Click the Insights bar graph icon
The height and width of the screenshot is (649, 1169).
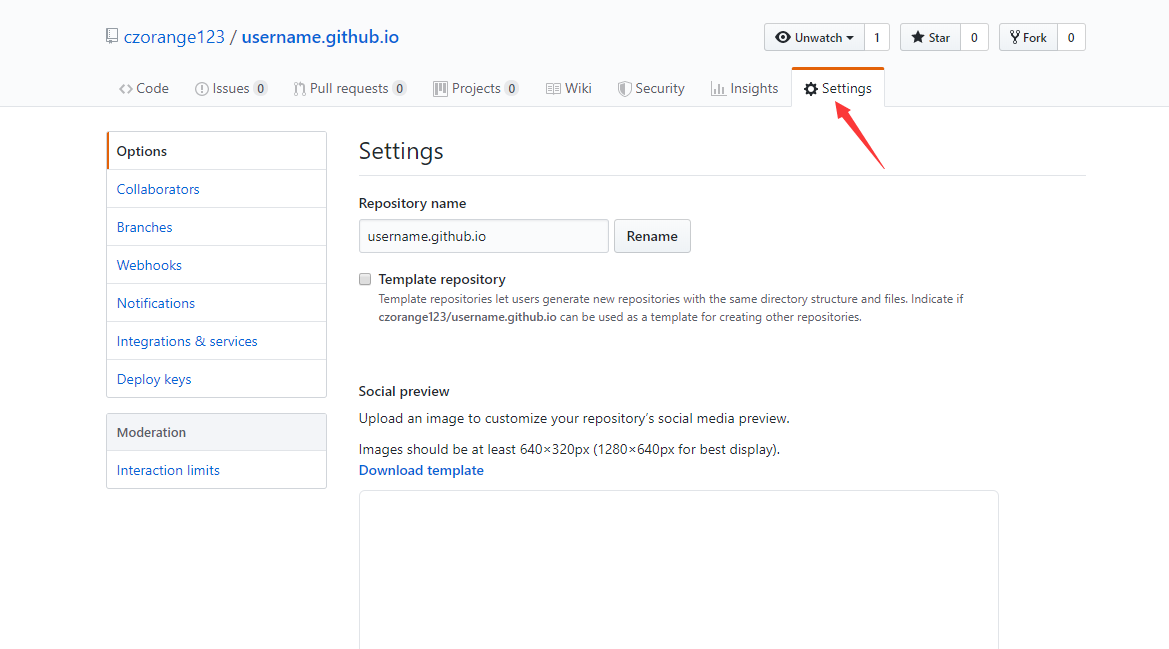point(718,89)
